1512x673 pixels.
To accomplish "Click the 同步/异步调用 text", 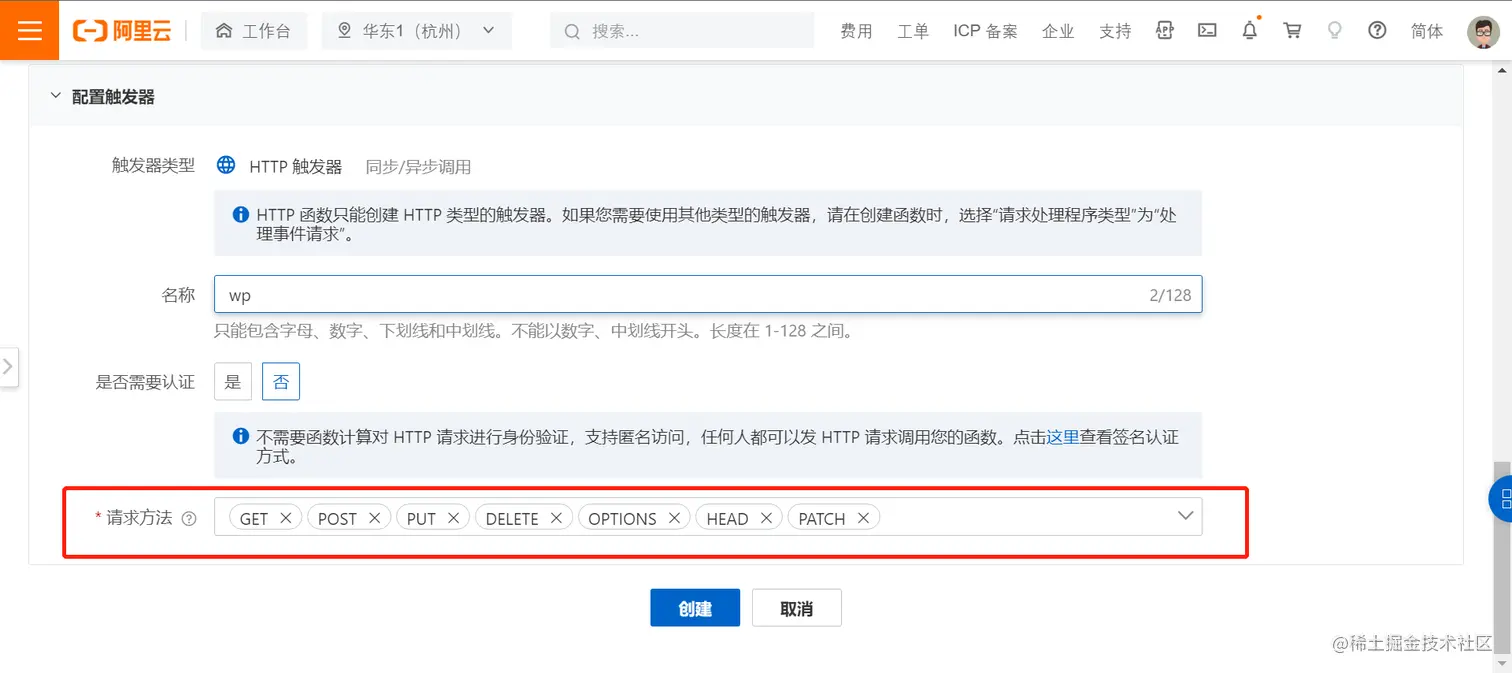I will pyautogui.click(x=418, y=167).
